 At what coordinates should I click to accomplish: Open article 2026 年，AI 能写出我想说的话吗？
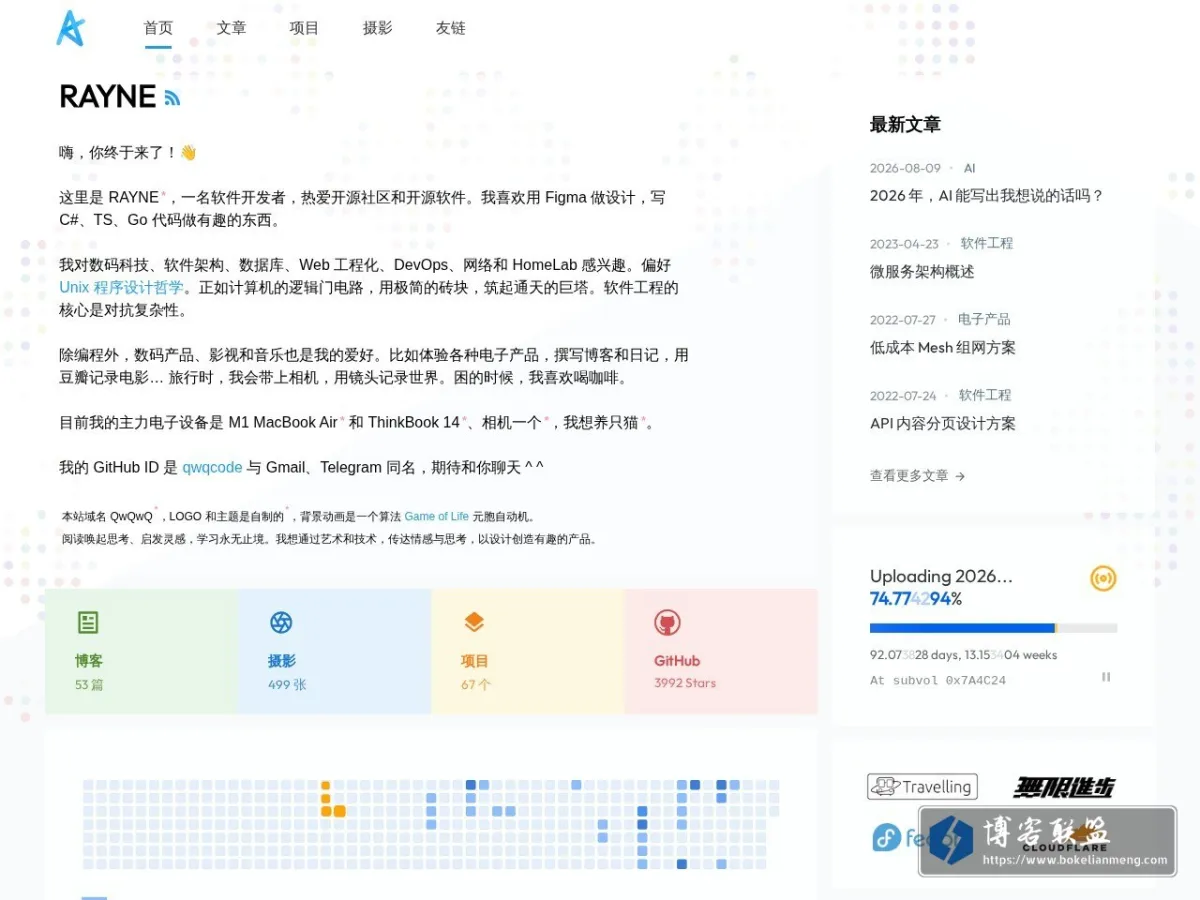pyautogui.click(x=986, y=196)
